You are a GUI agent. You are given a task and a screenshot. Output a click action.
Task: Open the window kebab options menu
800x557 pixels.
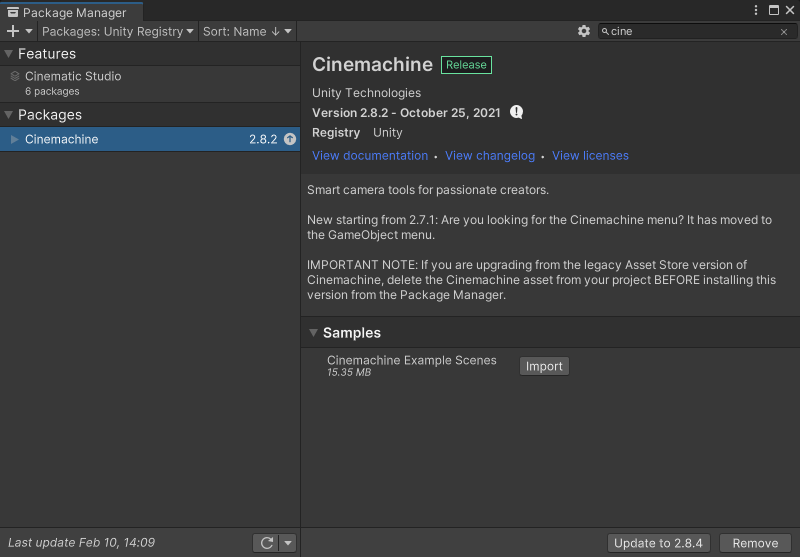(756, 10)
